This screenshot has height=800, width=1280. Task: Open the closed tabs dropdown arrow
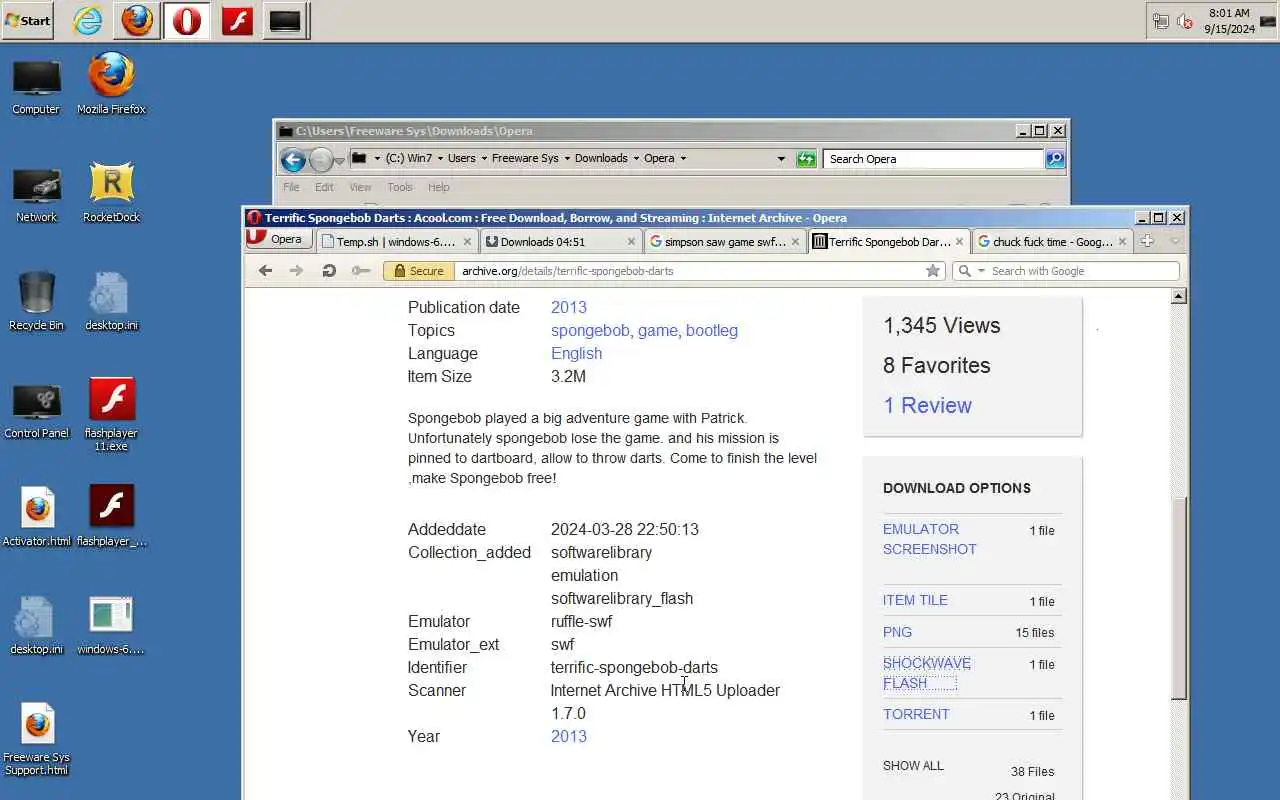coord(1175,241)
